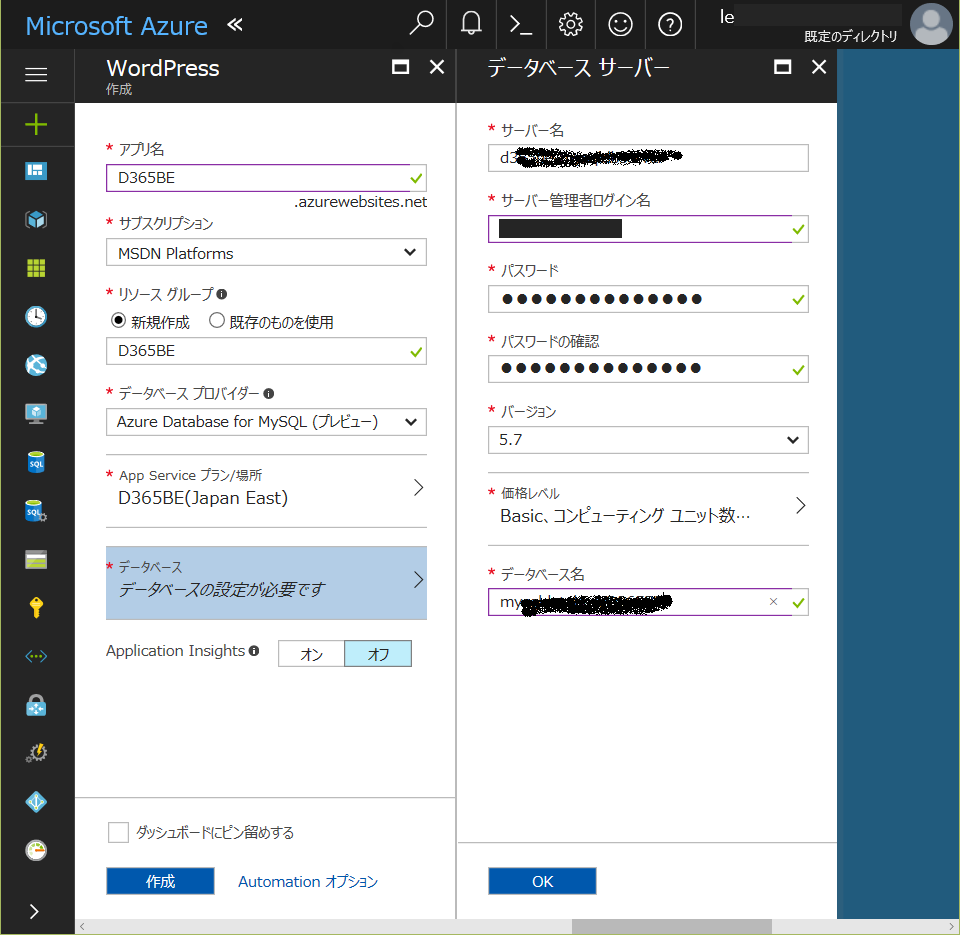Close the WordPress blade
Image resolution: width=960 pixels, height=935 pixels.
tap(437, 67)
